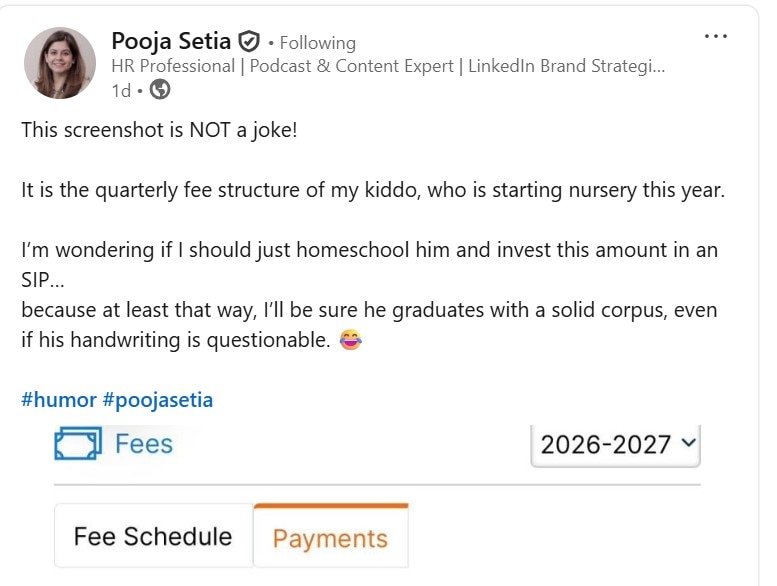Switch to the Fee Schedule tab
The image size is (777, 586).
pyautogui.click(x=153, y=536)
